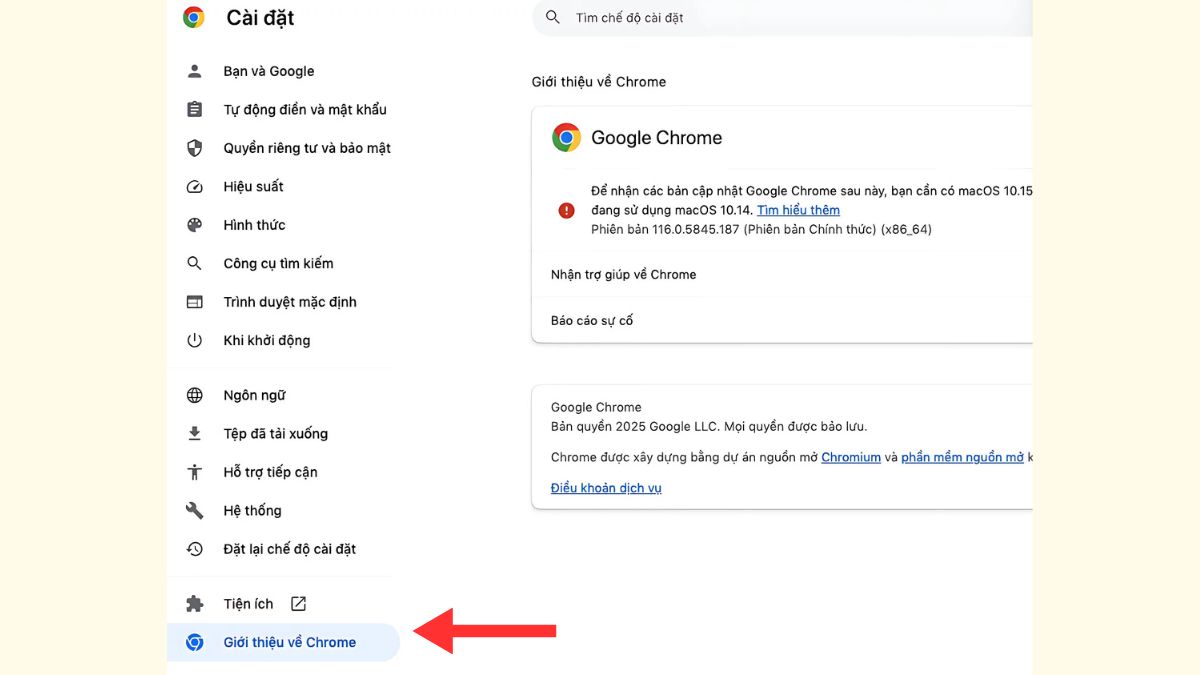Click the Google Chrome card title

coord(656,138)
